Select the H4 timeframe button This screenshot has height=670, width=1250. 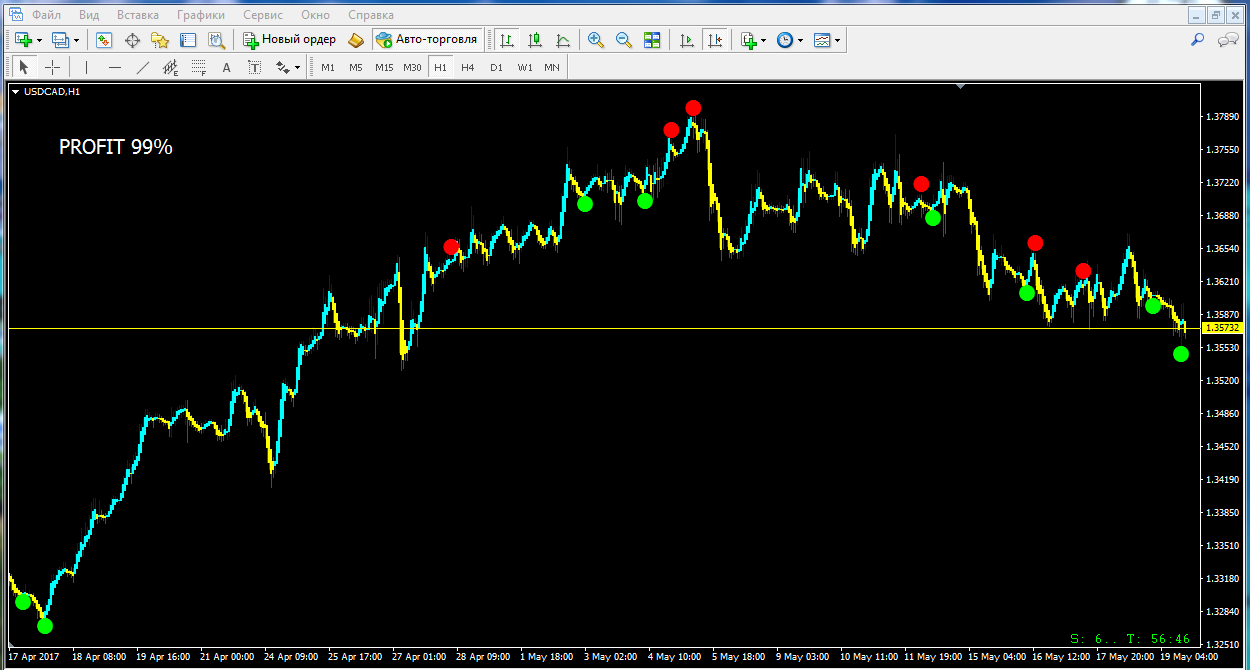(x=468, y=68)
